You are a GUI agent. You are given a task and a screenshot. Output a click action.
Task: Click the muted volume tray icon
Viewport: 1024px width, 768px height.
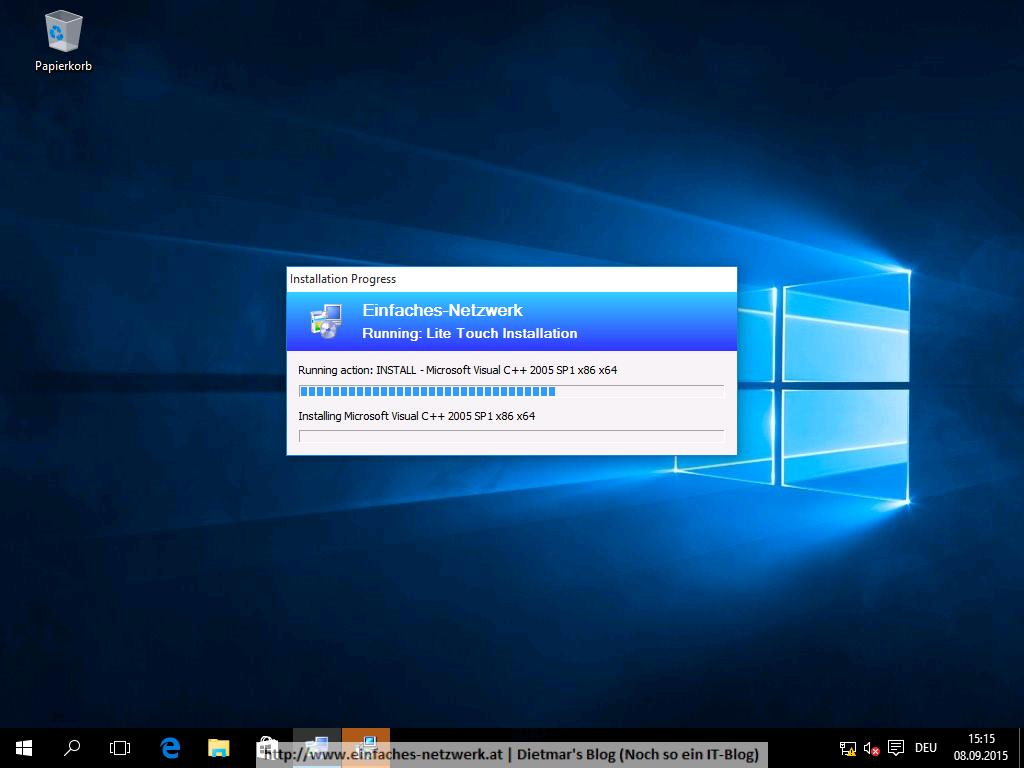point(871,748)
